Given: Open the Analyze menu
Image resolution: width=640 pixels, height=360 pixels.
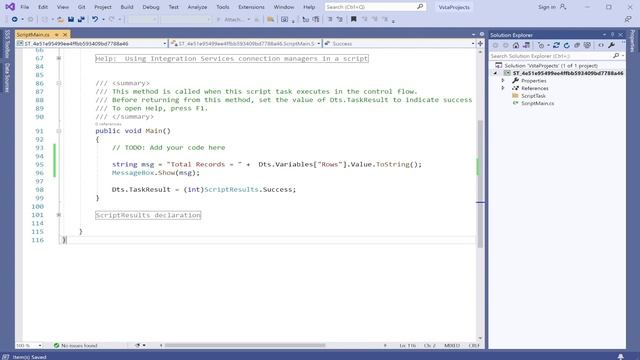Looking at the screenshot, I should pos(197,7).
